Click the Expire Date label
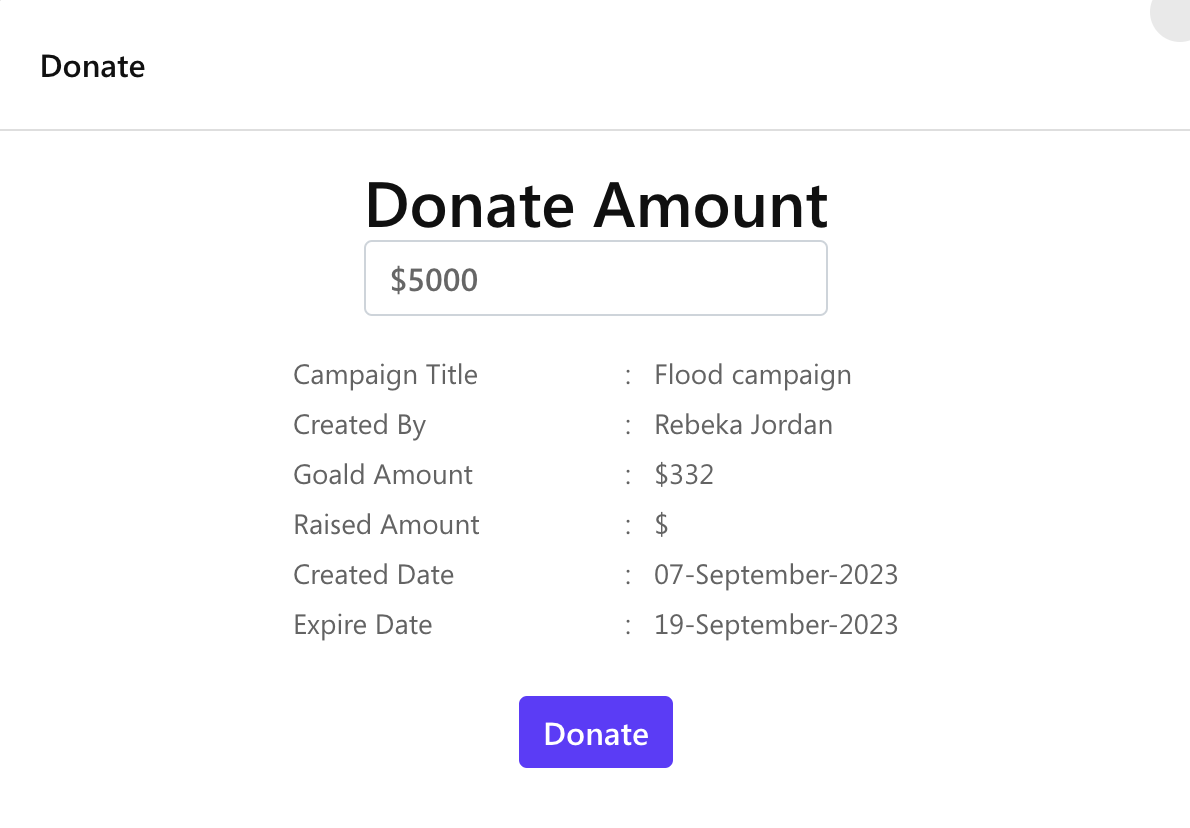Screen dimensions: 1190x828 pyautogui.click(x=362, y=625)
